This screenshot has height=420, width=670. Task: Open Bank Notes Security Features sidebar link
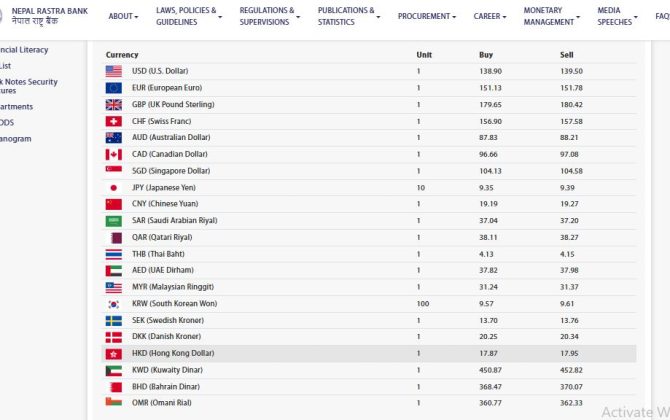[x=29, y=87]
